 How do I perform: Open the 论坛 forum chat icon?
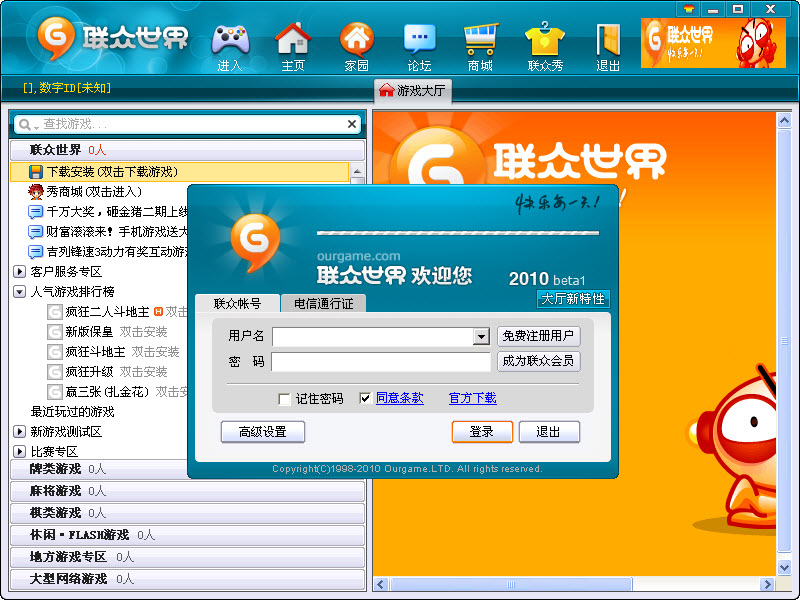pos(419,39)
